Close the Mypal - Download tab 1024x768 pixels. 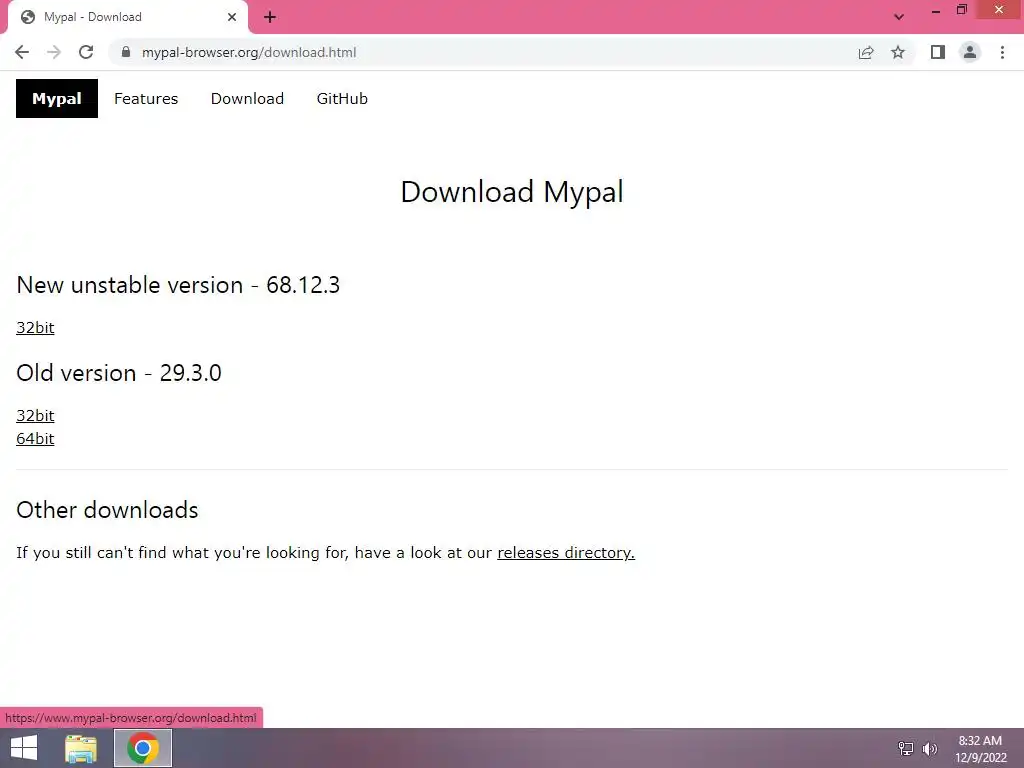coord(232,17)
